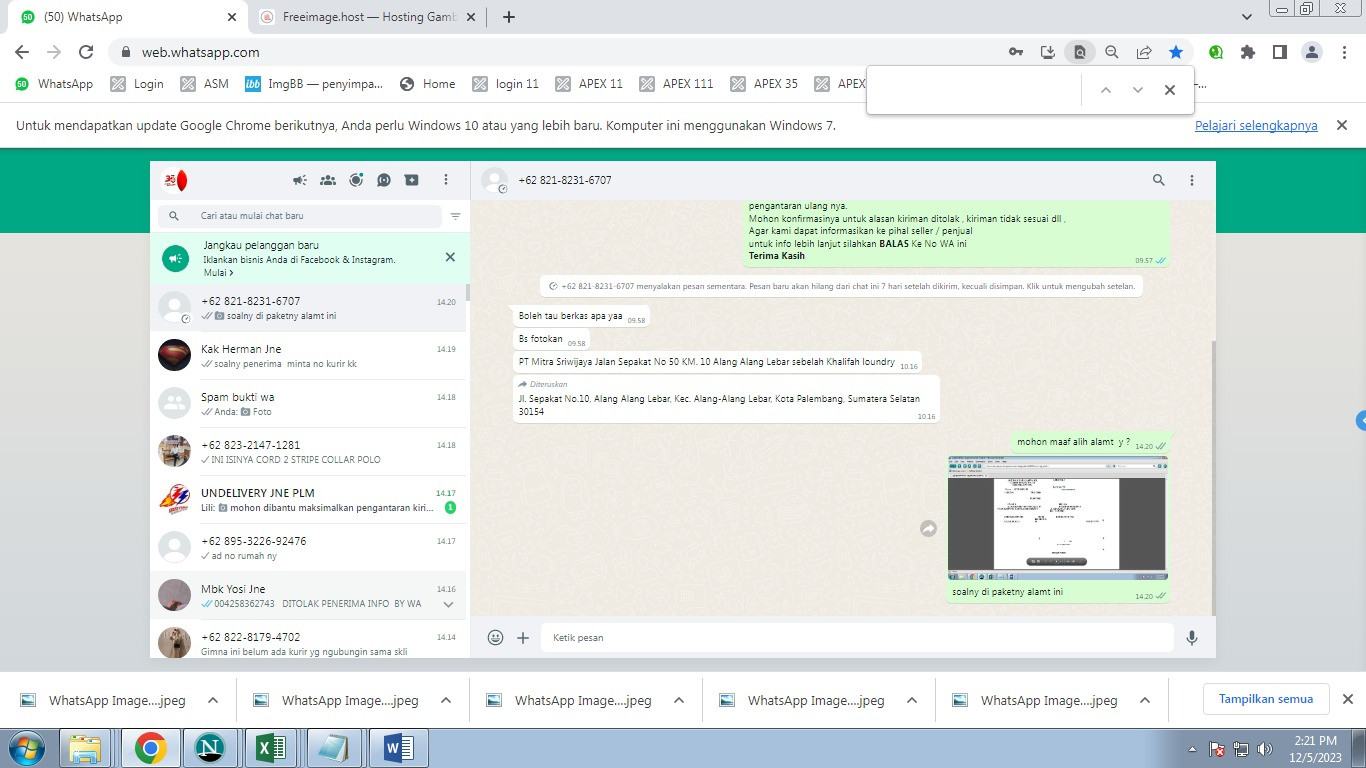Close the downloads bar

tap(1347, 699)
